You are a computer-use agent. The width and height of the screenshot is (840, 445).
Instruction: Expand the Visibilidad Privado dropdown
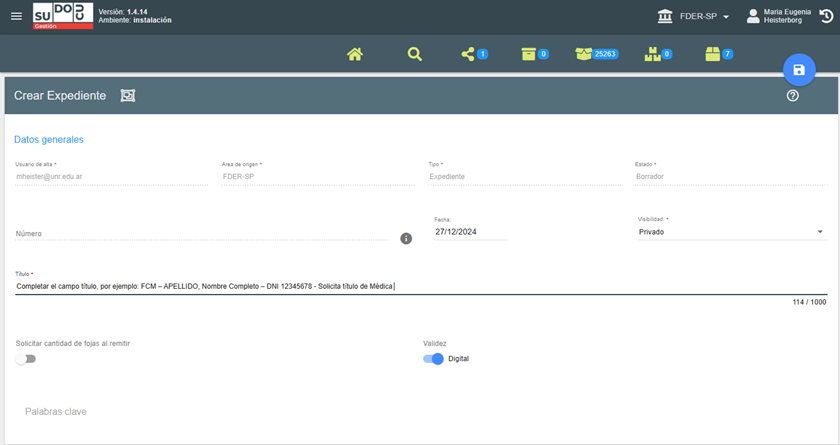pos(731,232)
